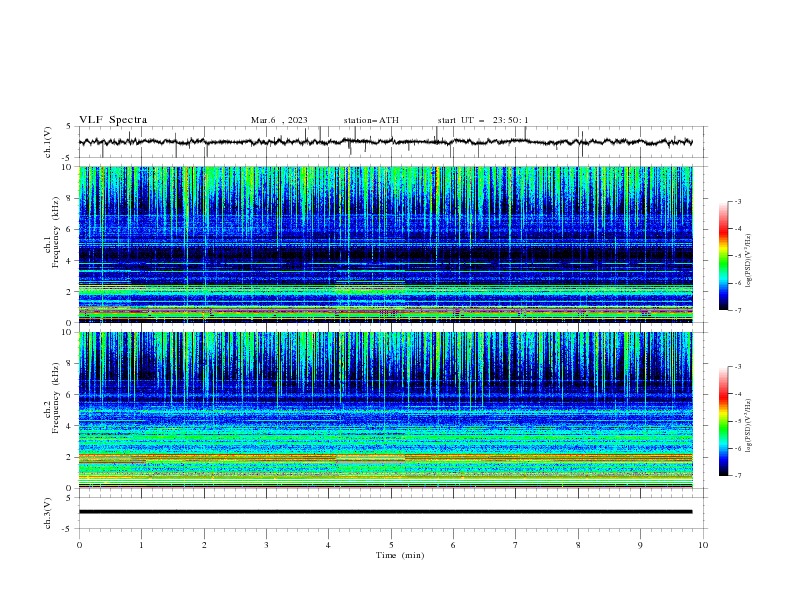Click the "5" volt tick on ch.1(V) axis
Image resolution: width=792 pixels, height=612 pixels.
click(70, 127)
